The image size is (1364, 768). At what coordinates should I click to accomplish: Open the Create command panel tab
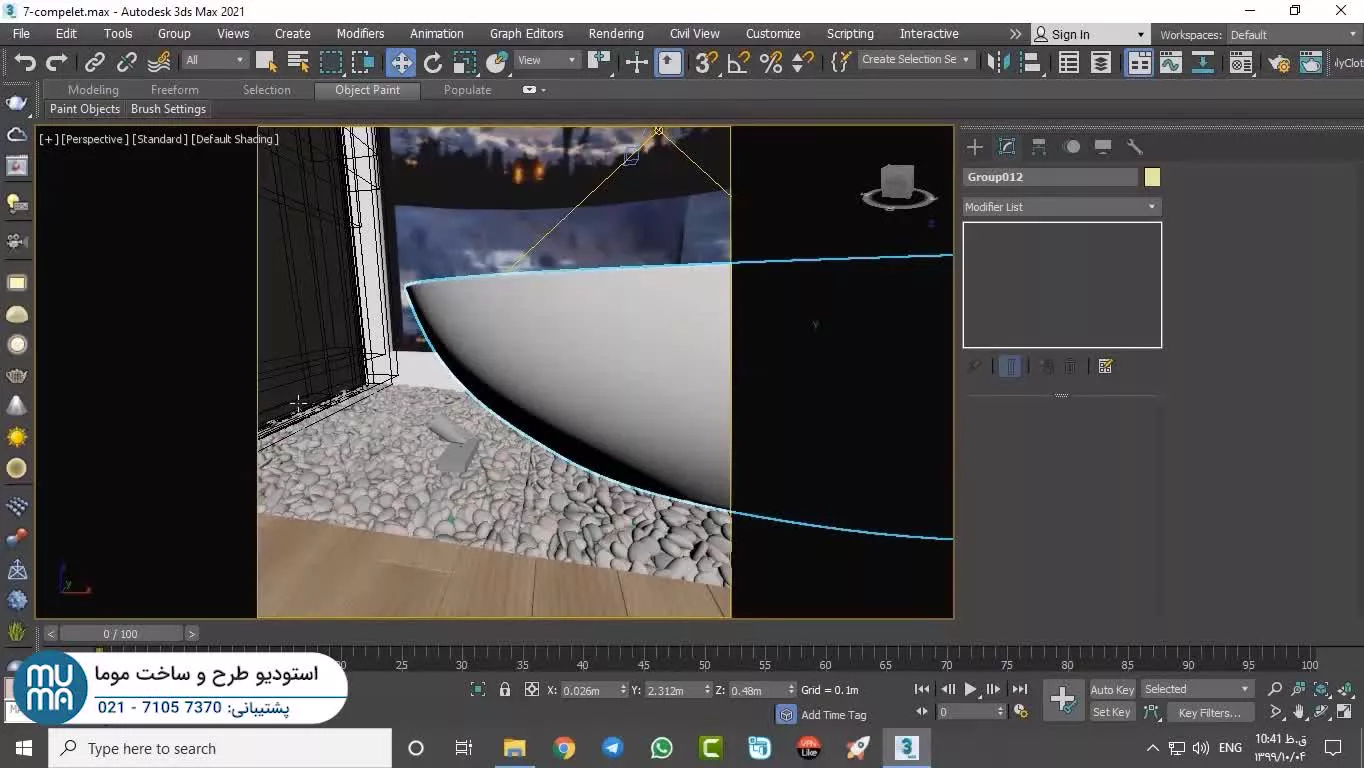(x=975, y=147)
